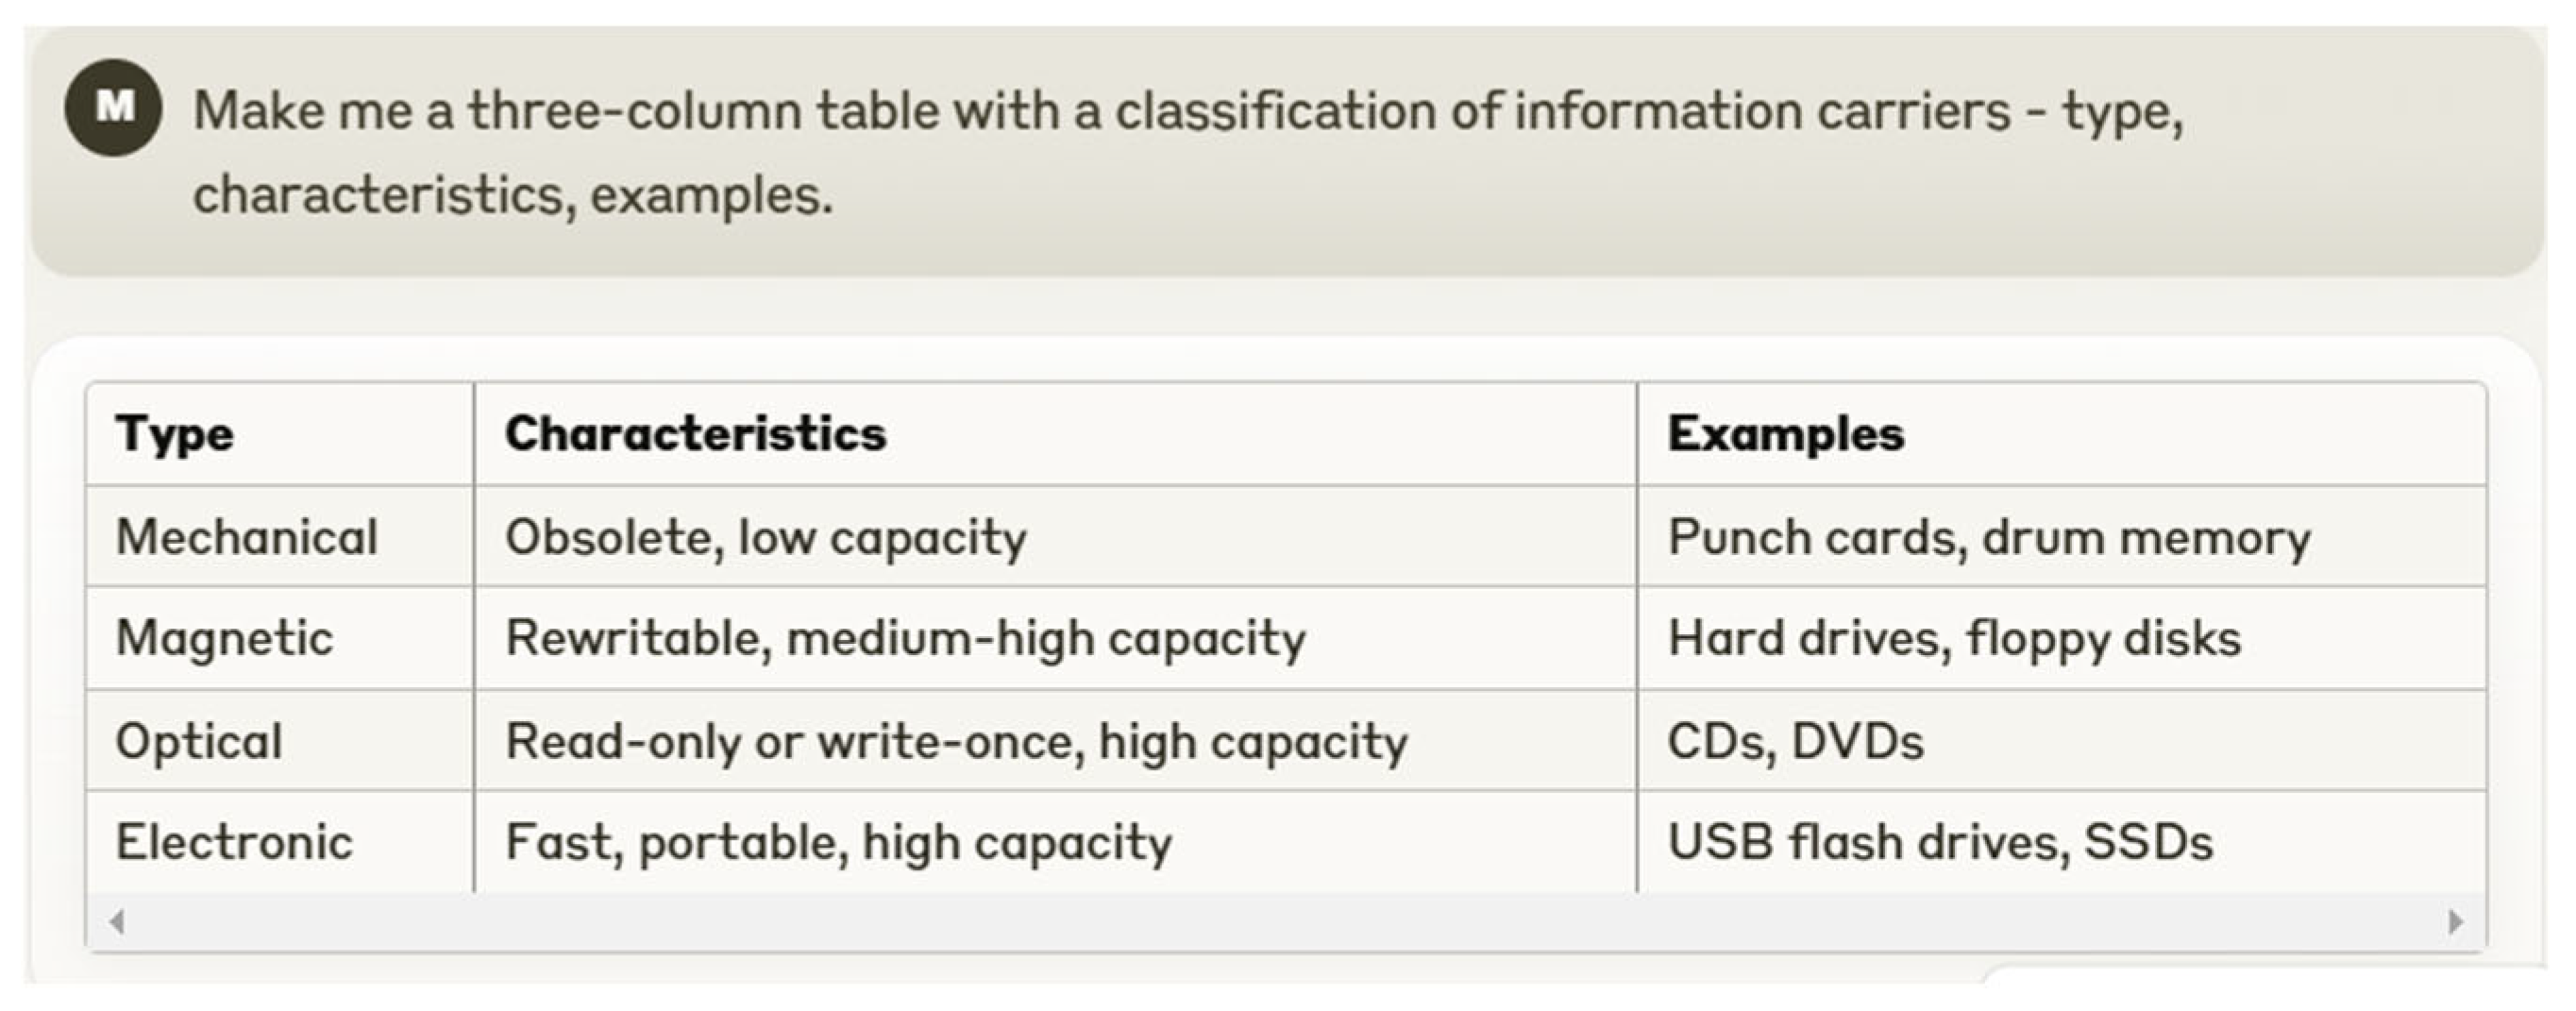Screen dimensions: 2576x1011
Task: Select the Examples column header
Action: pos(1786,434)
